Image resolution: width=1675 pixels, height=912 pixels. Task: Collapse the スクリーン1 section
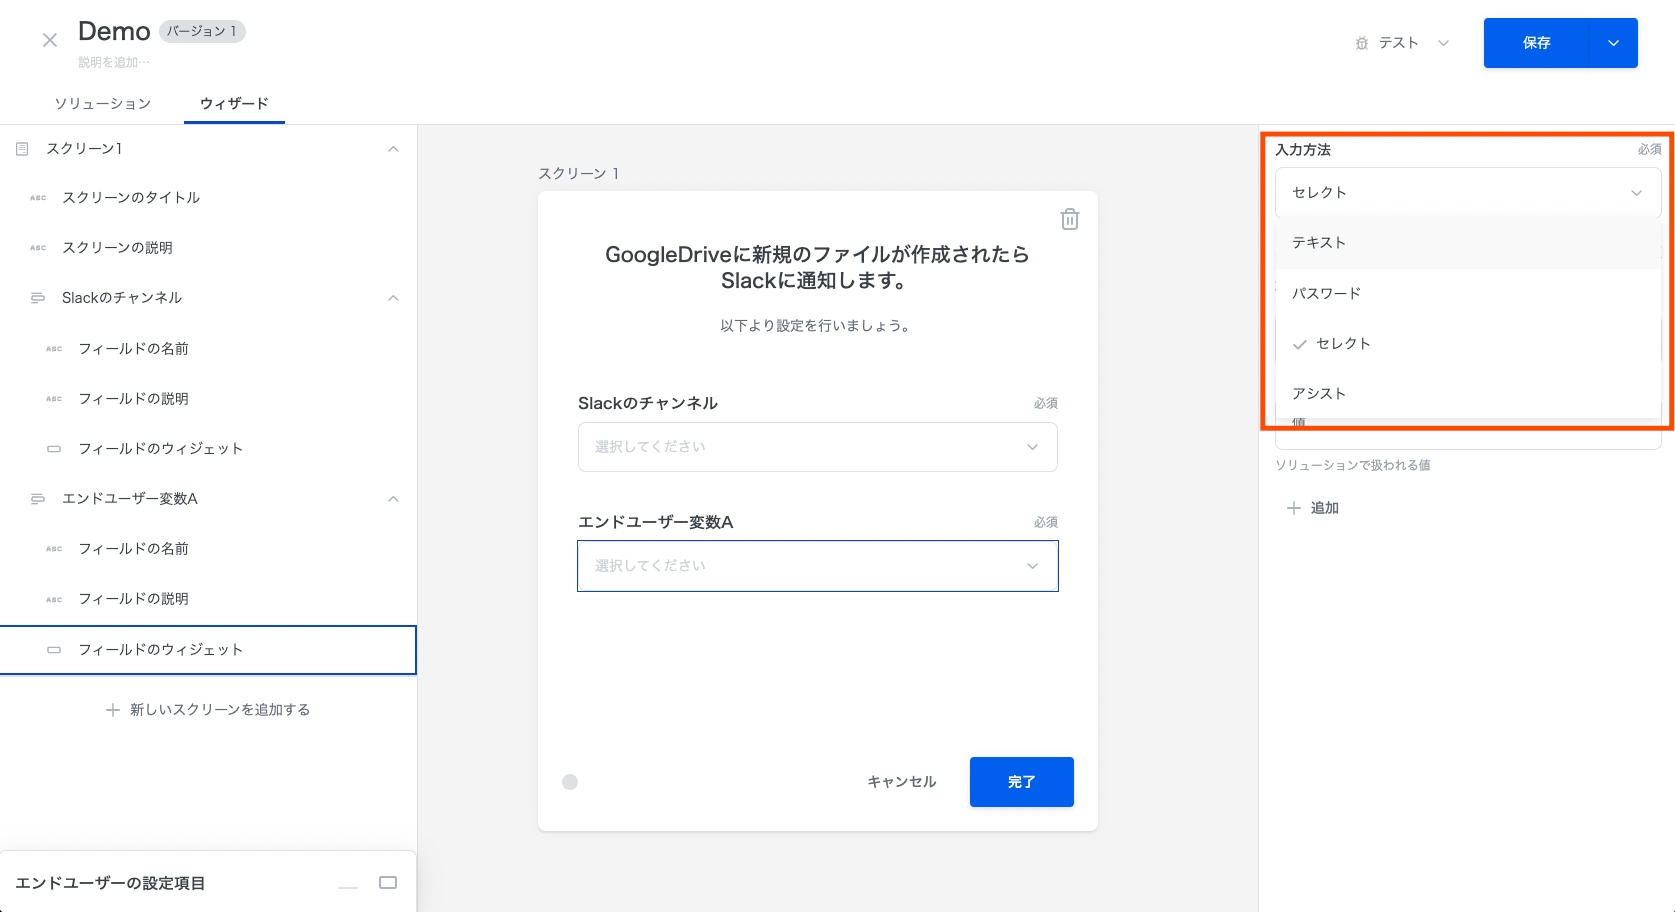[393, 149]
